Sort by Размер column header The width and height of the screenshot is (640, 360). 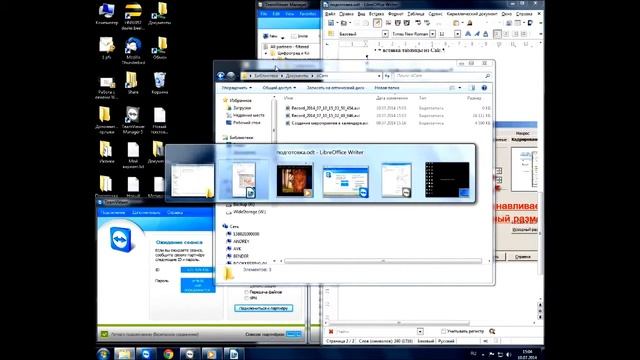[474, 98]
